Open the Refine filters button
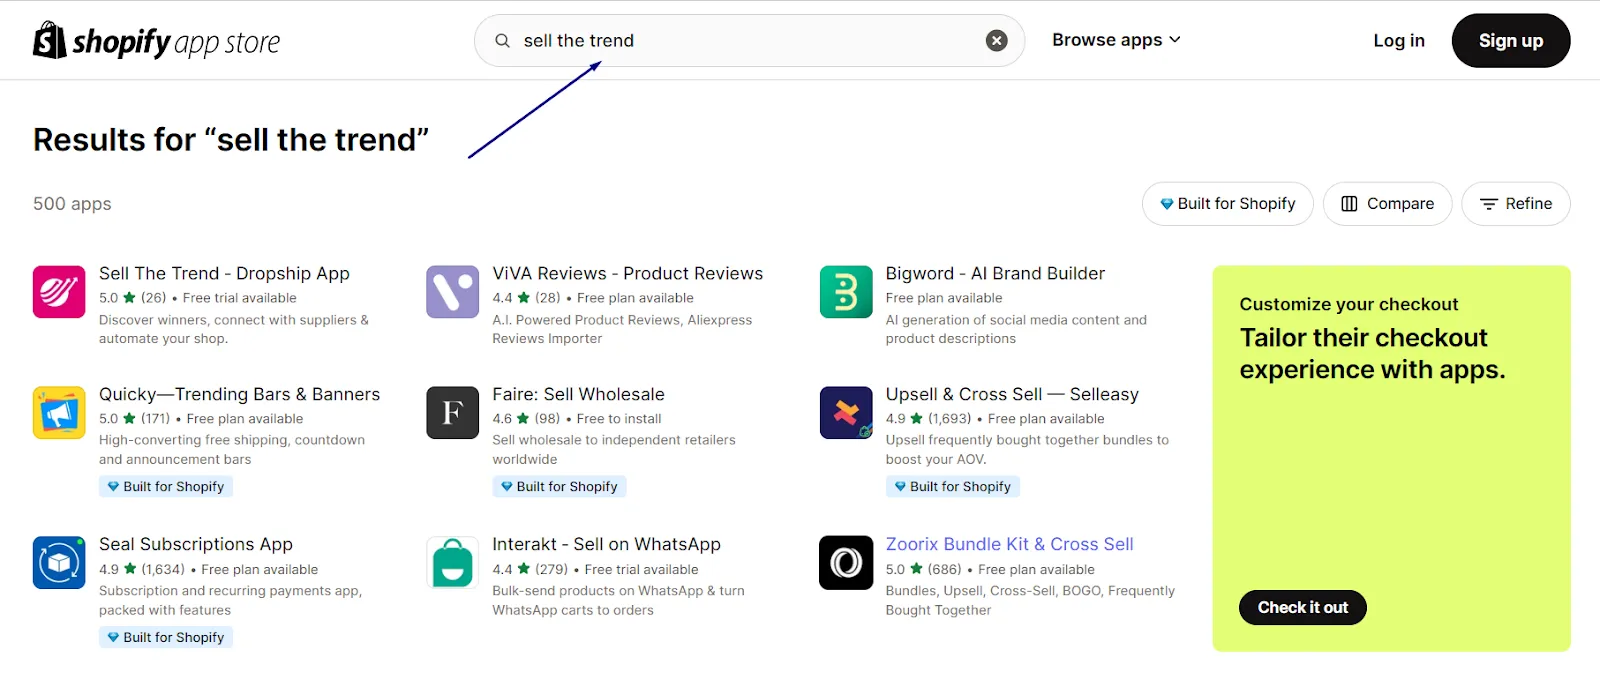Image resolution: width=1600 pixels, height=687 pixels. (x=1515, y=204)
